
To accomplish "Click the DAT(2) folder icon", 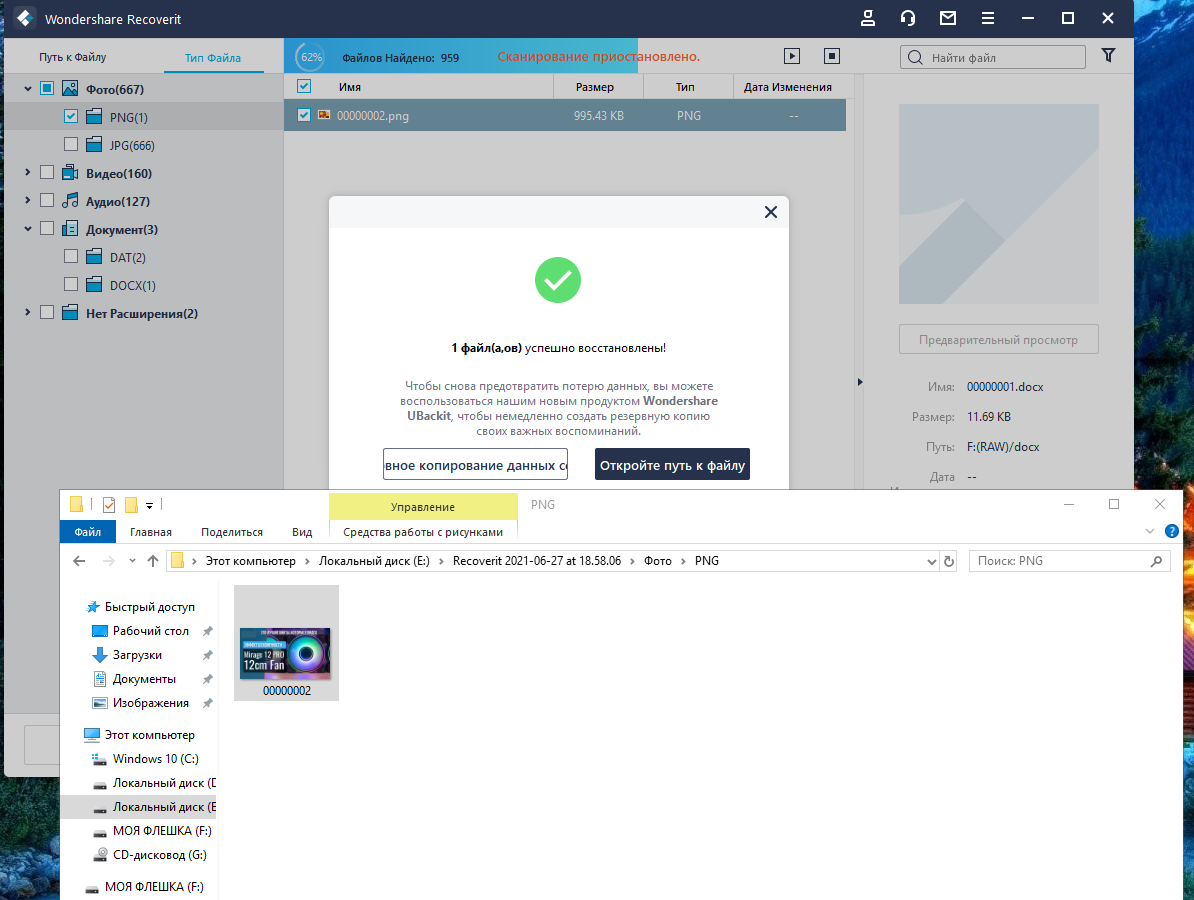I will point(94,257).
